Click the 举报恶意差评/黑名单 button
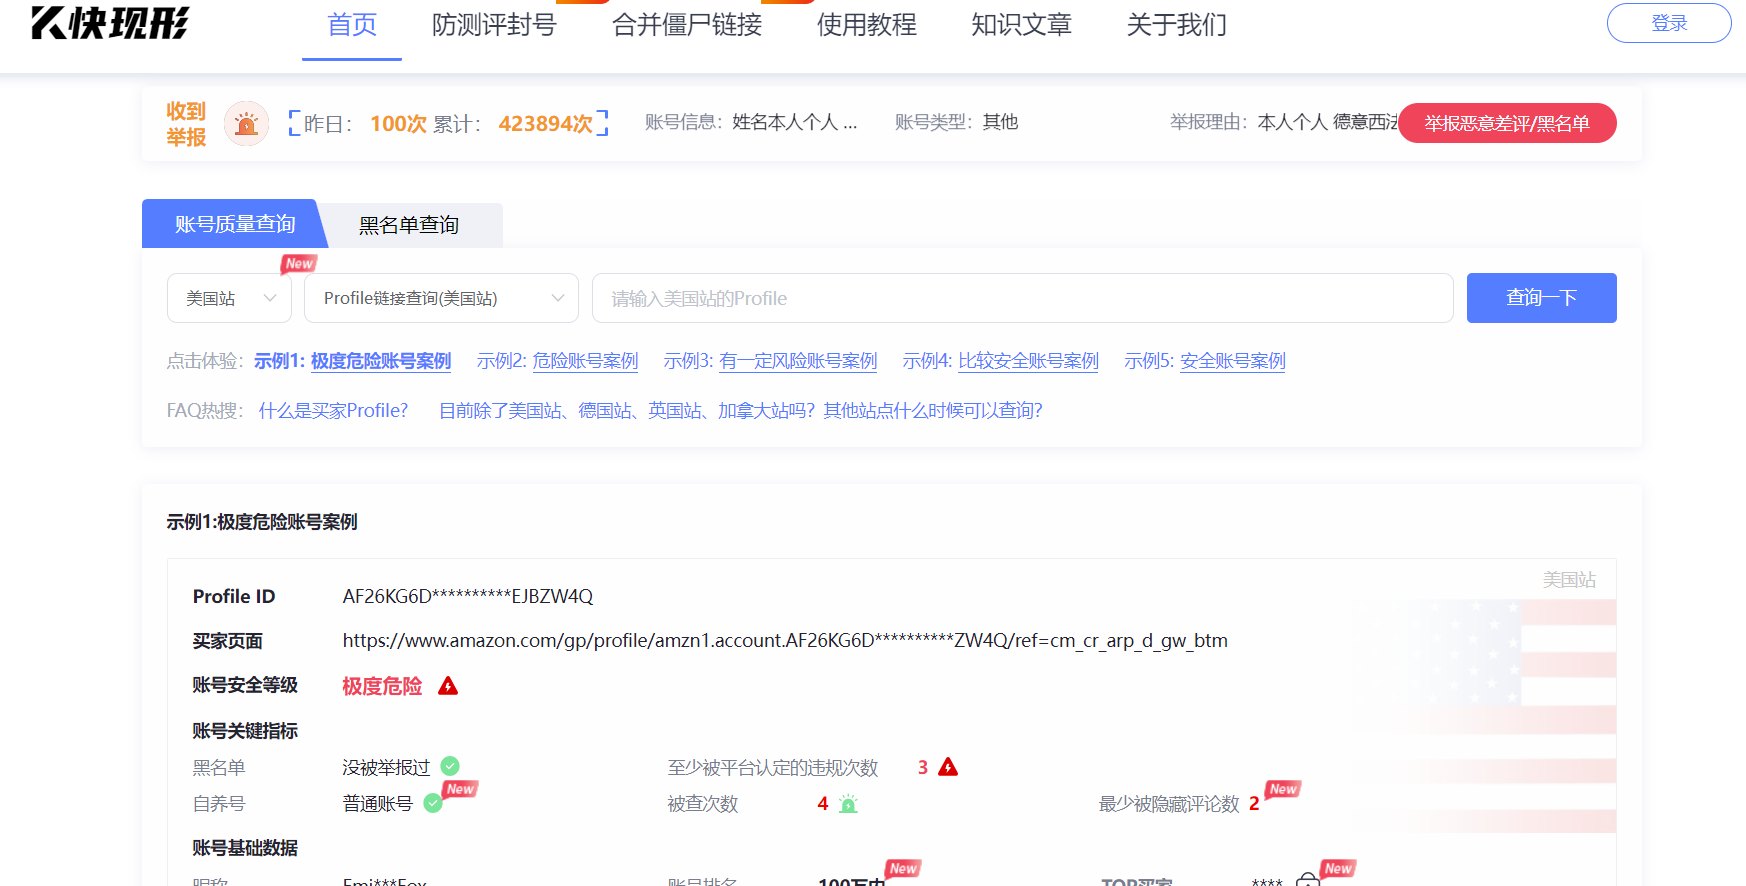Image resolution: width=1746 pixels, height=886 pixels. click(1507, 123)
